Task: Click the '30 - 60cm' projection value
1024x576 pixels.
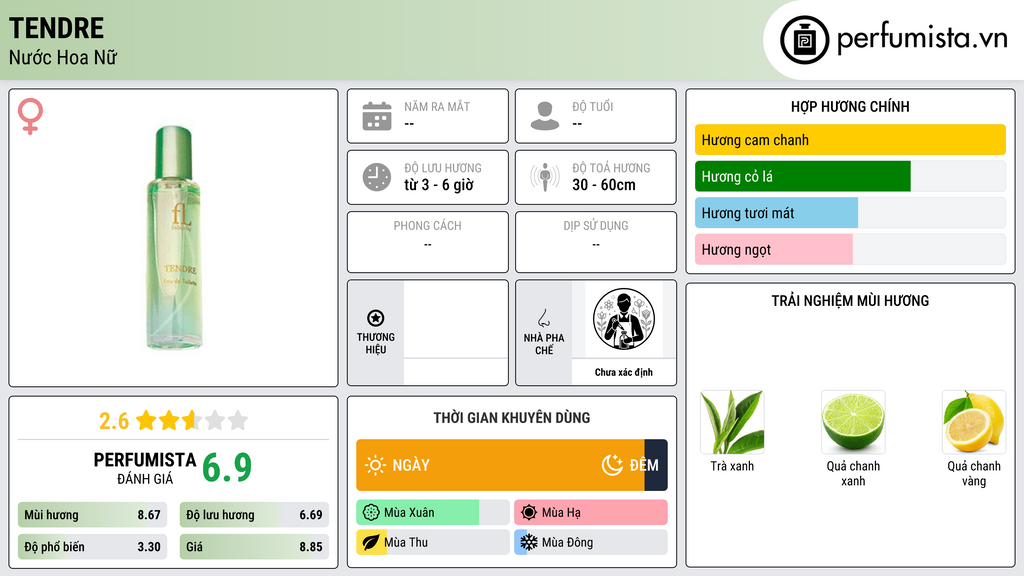Action: (x=604, y=185)
